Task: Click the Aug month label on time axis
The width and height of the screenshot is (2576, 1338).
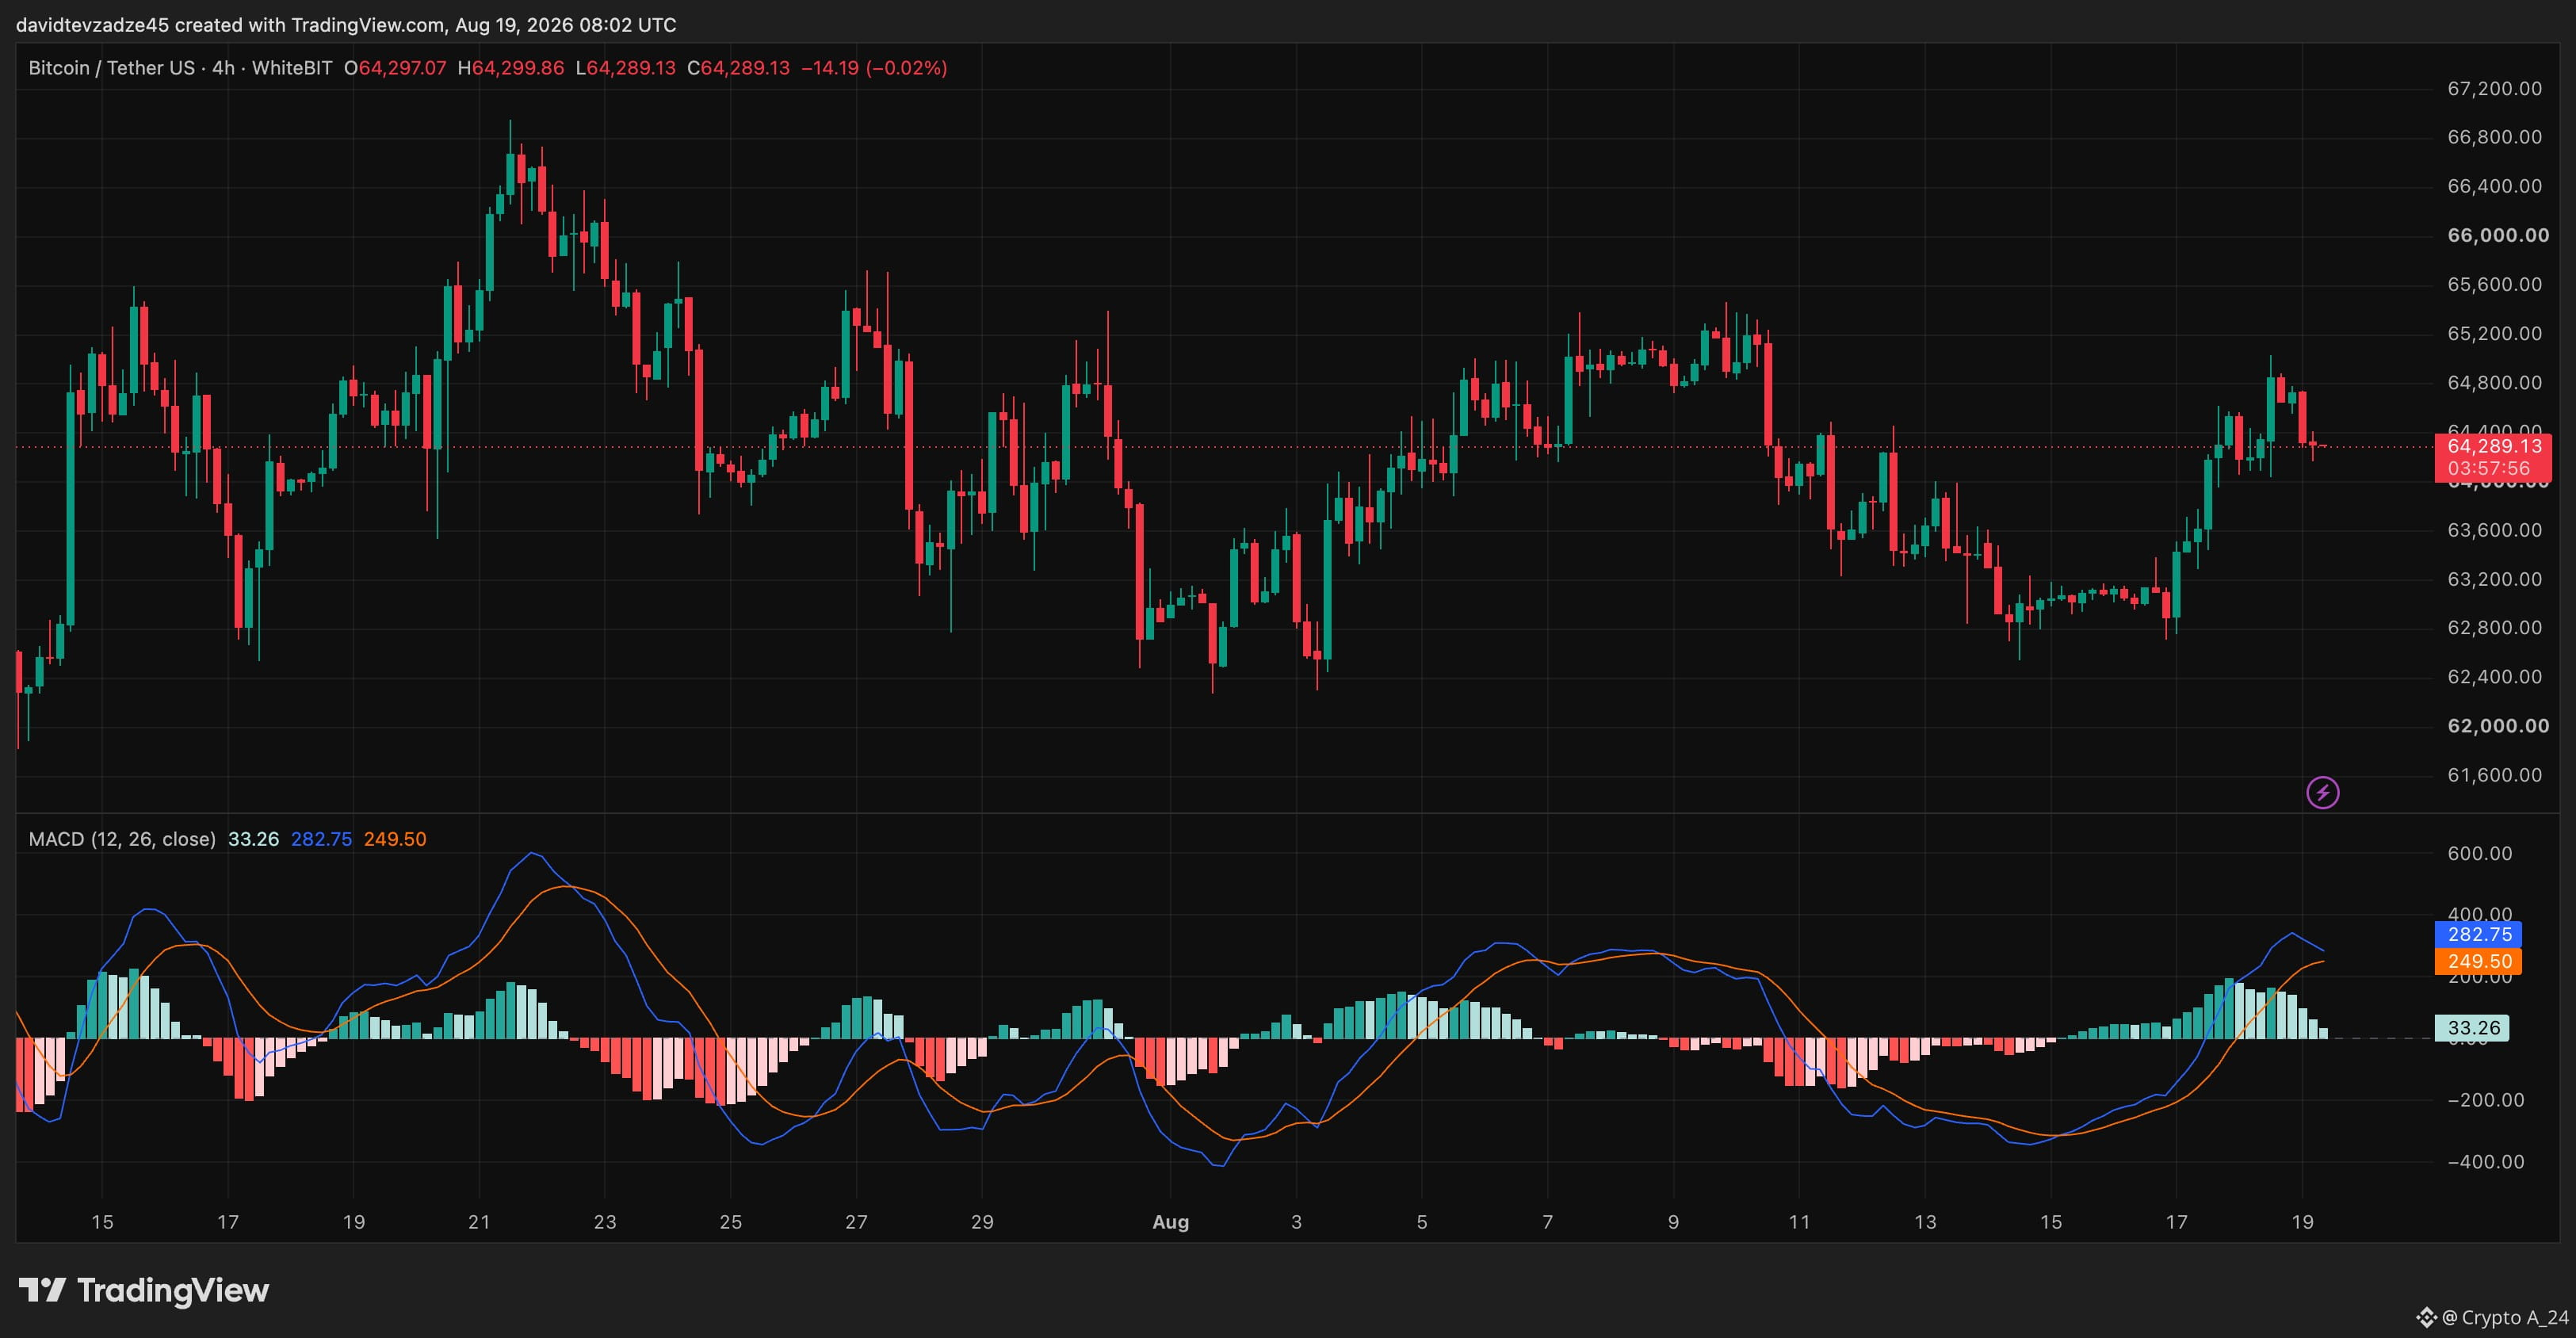Action: [x=1171, y=1222]
